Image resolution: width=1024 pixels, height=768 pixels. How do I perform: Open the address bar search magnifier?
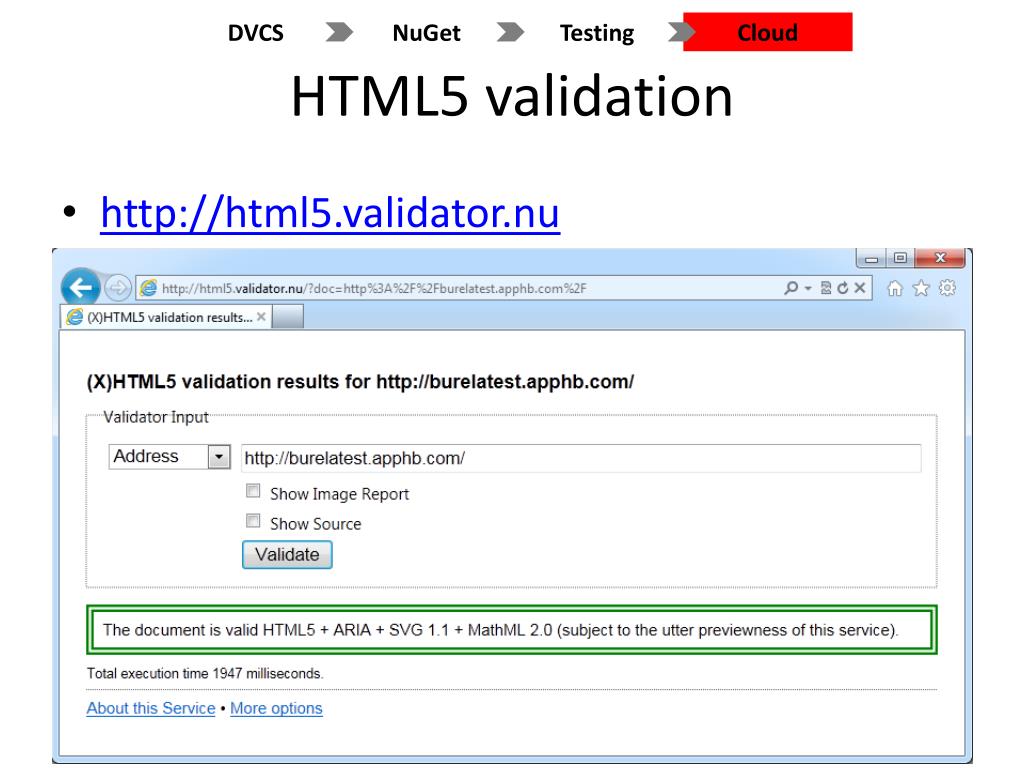(791, 288)
